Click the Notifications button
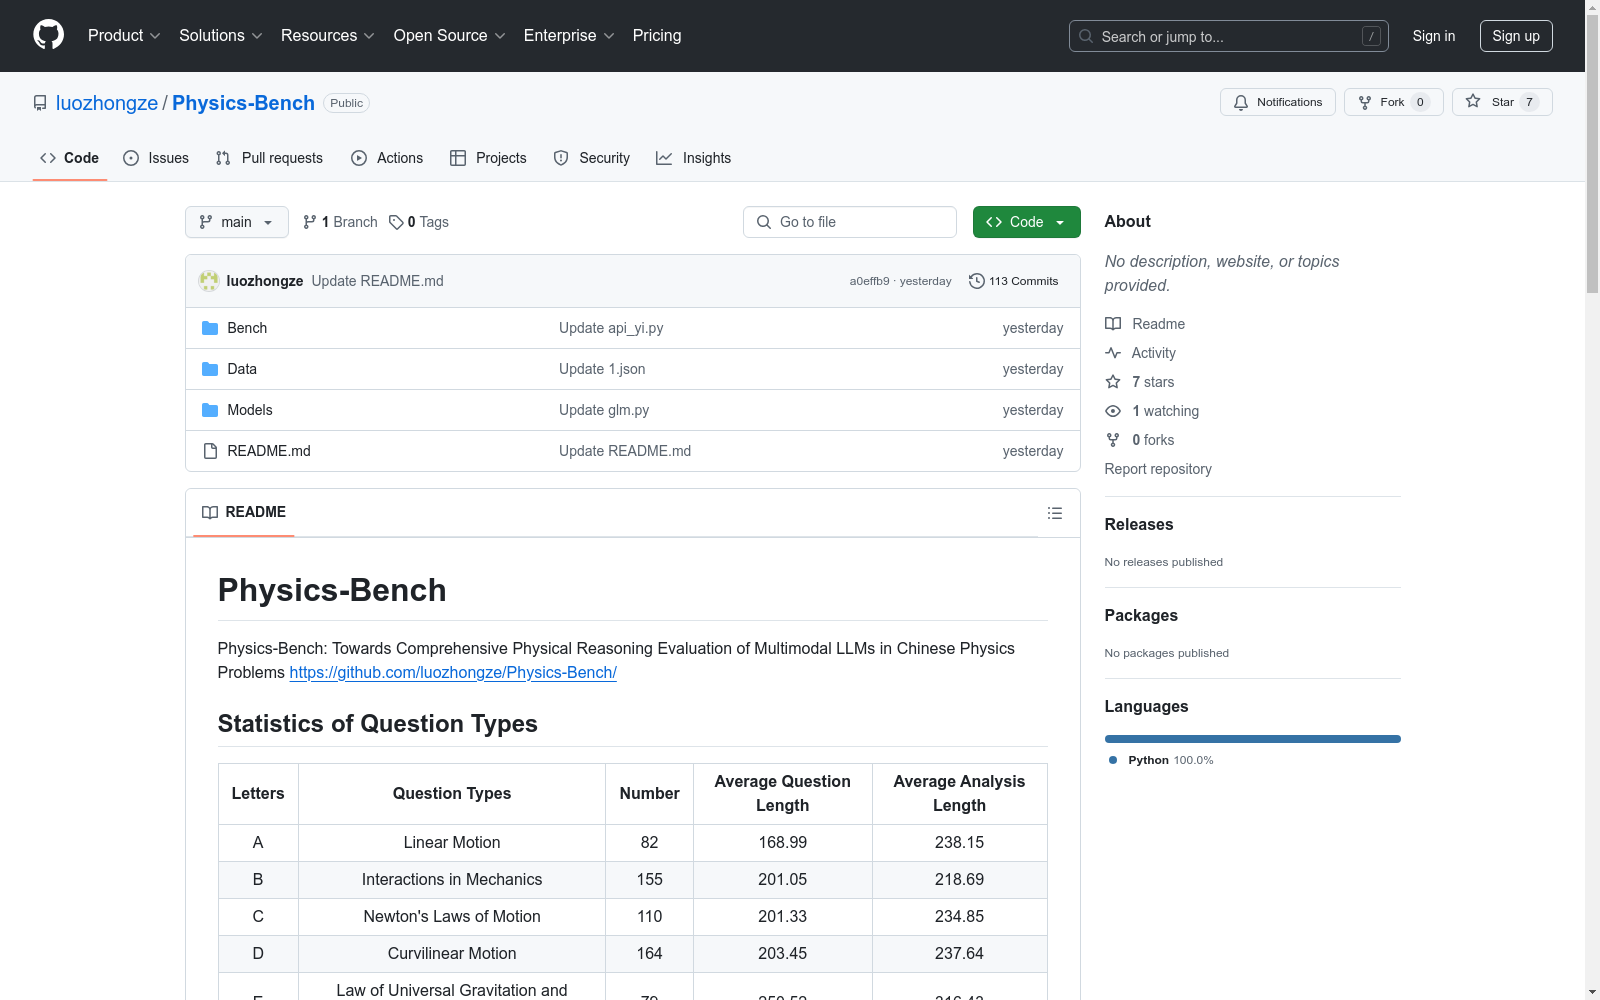The width and height of the screenshot is (1600, 1000). coord(1278,102)
